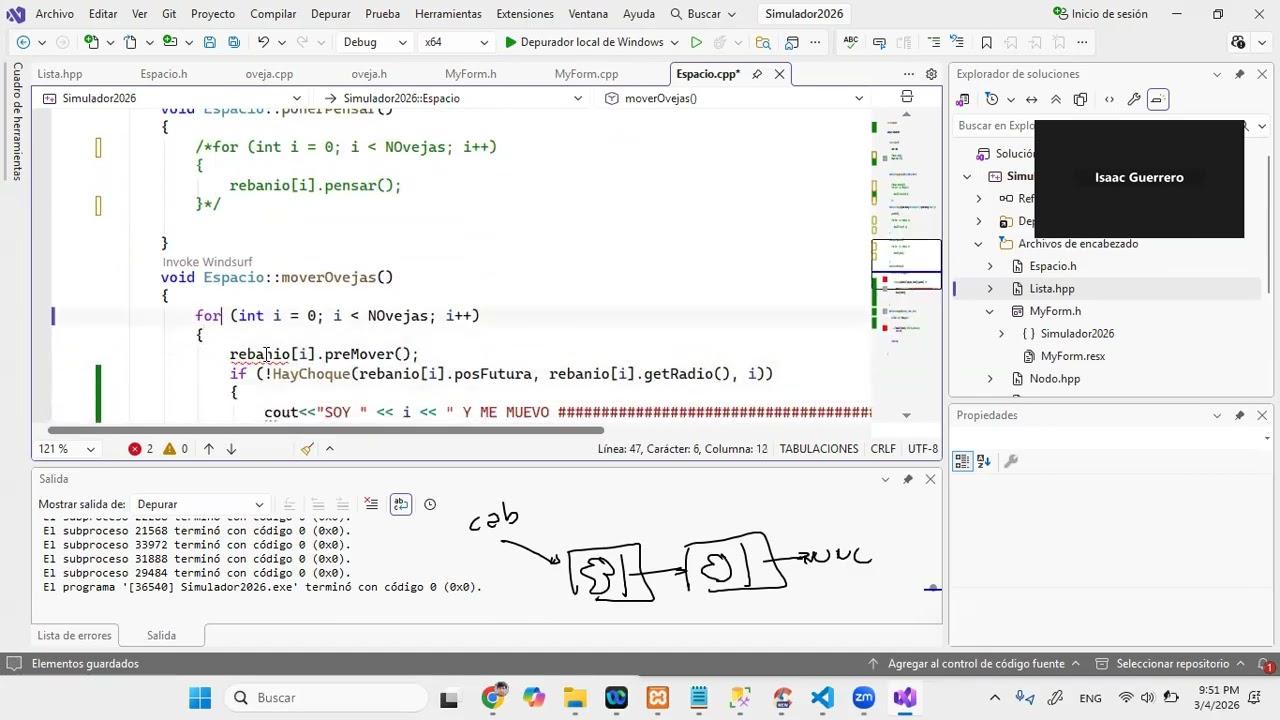Click the Save file toolbar icon
The height and width of the screenshot is (720, 1280).
[209, 42]
